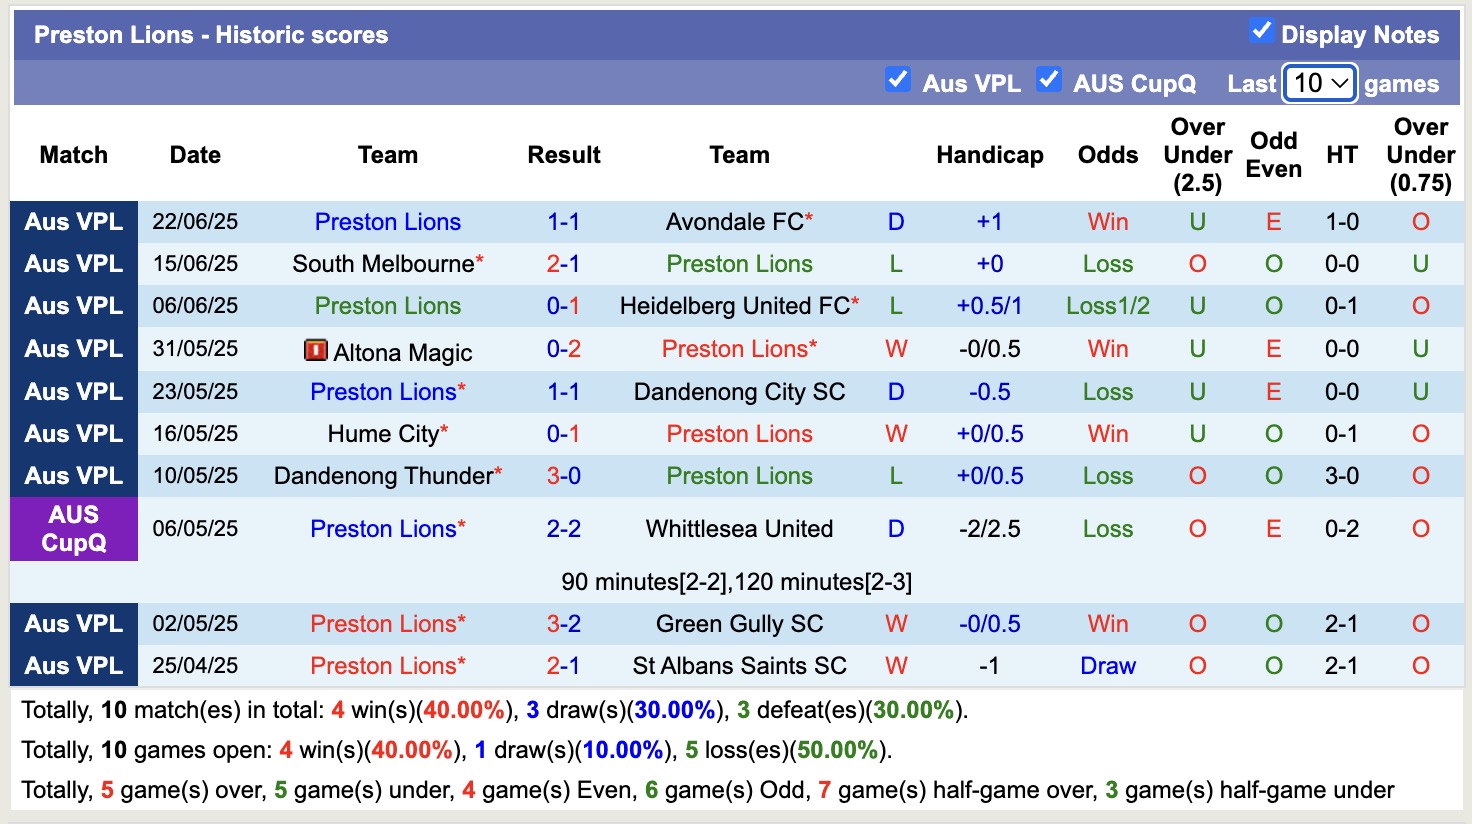Select Dandenong City SC team link

739,392
